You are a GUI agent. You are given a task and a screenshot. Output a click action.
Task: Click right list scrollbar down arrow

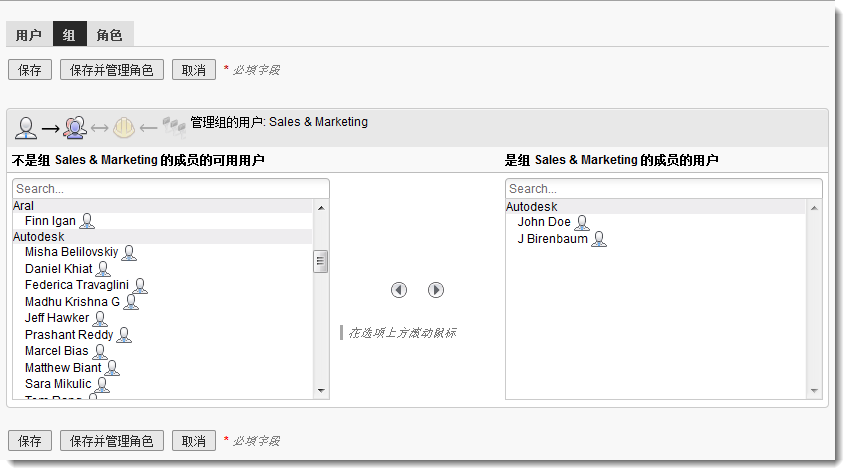pyautogui.click(x=814, y=391)
